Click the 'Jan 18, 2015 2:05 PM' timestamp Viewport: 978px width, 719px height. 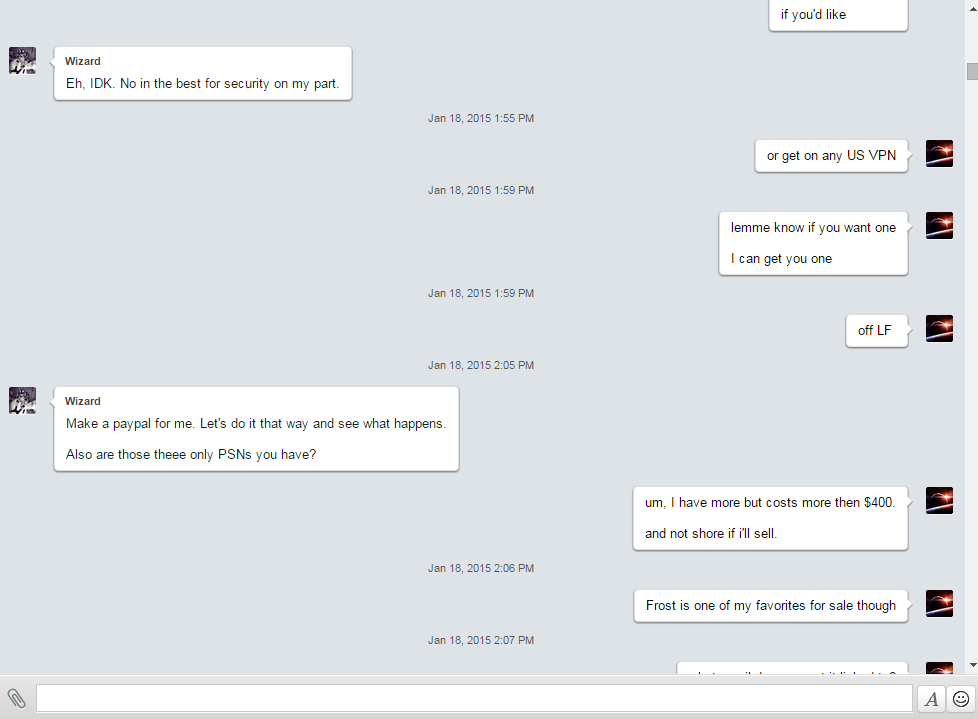tap(481, 365)
